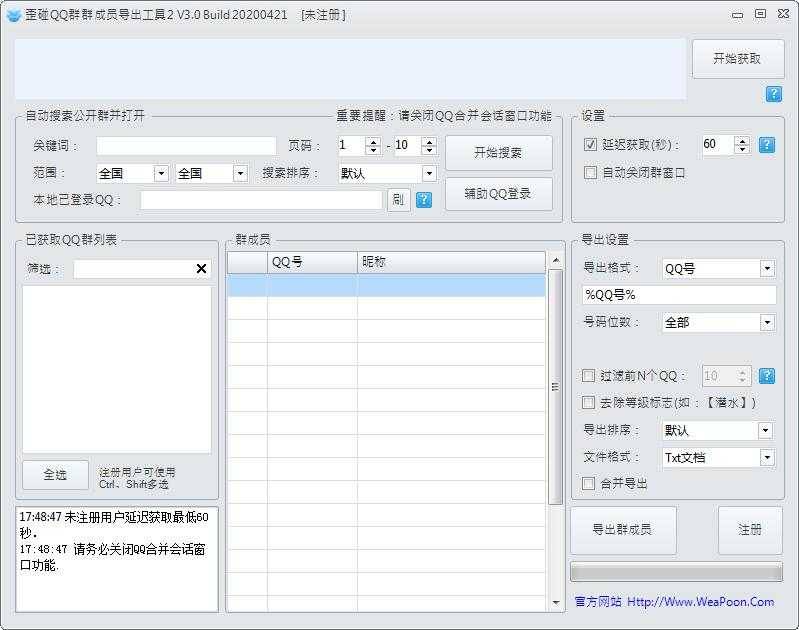Enable 过滤前N个QQ checkbox
The width and height of the screenshot is (799, 630).
(x=588, y=376)
